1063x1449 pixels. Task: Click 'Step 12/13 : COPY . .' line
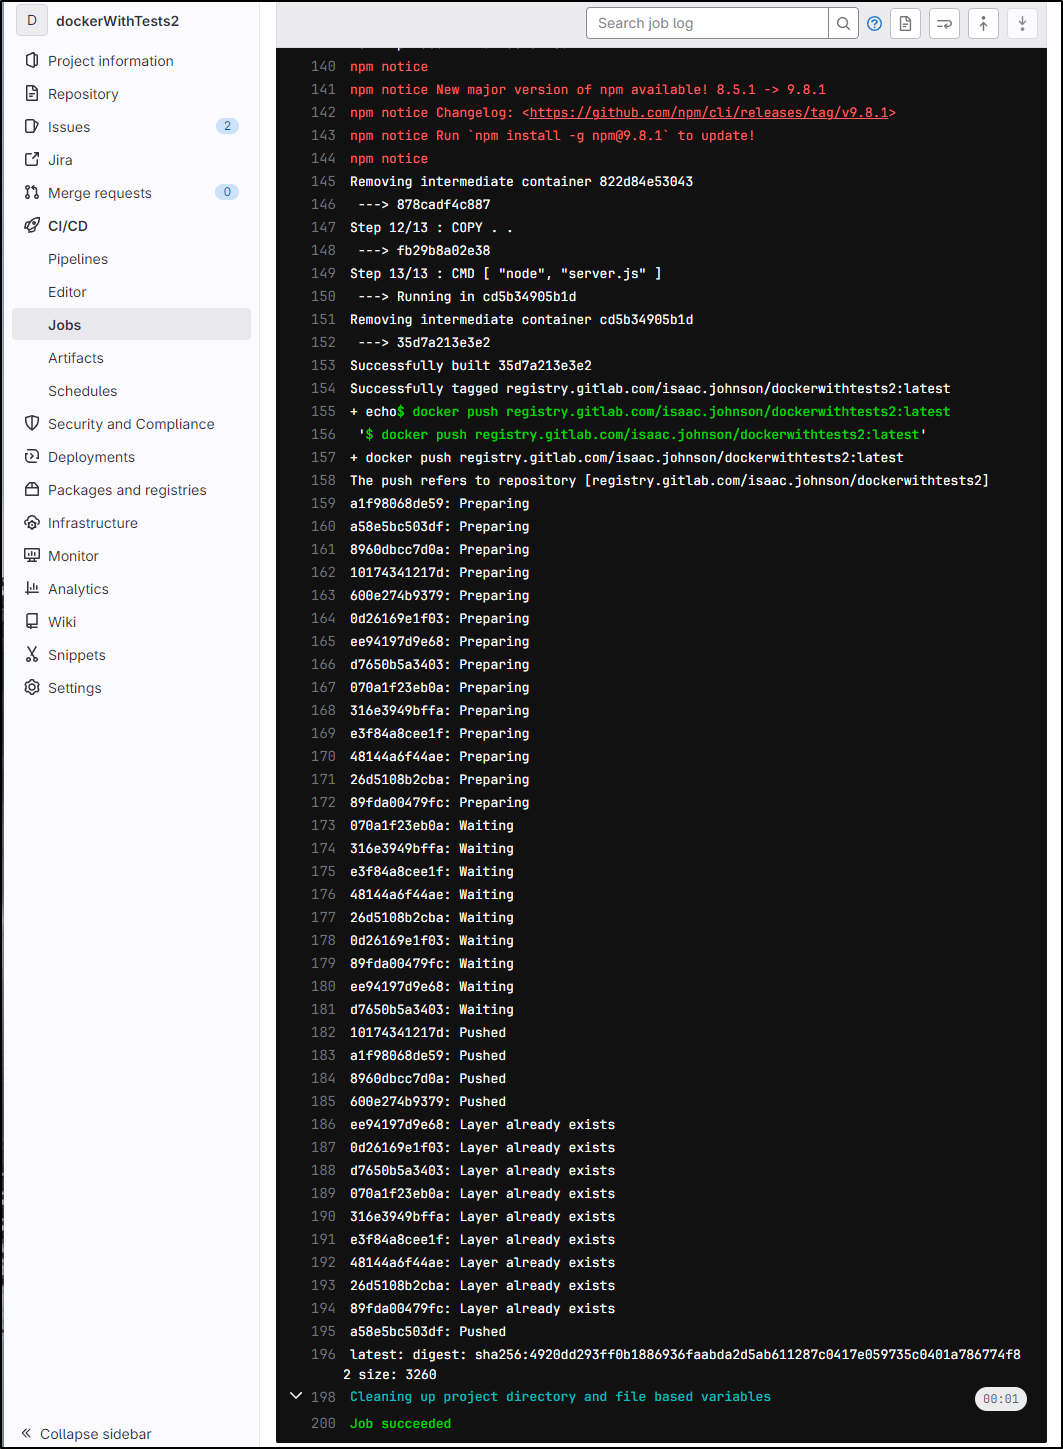pyautogui.click(x=431, y=227)
